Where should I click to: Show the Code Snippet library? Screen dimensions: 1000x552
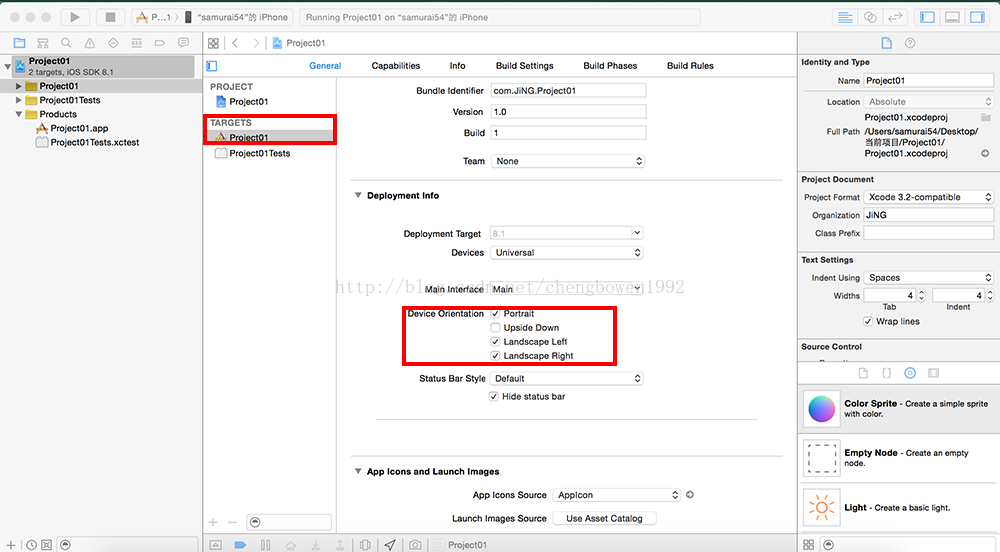point(886,373)
